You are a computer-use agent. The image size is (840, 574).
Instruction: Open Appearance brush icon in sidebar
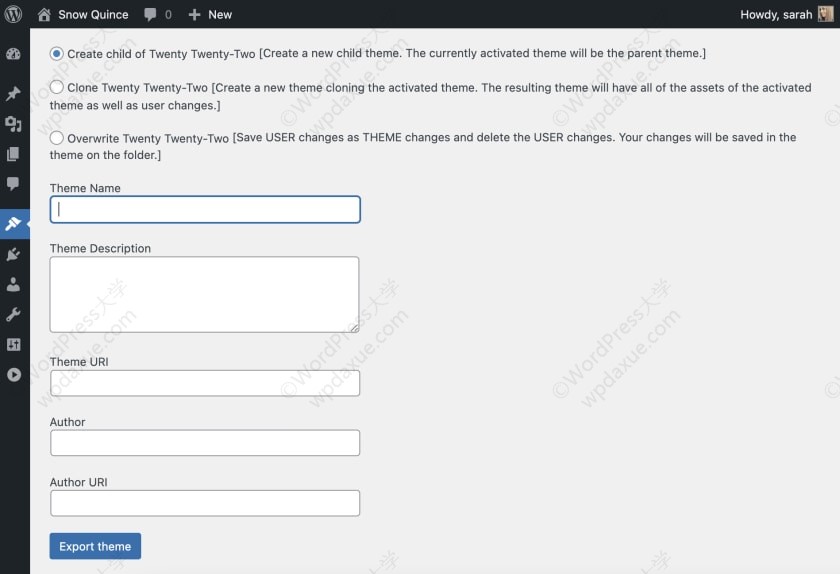(13, 223)
